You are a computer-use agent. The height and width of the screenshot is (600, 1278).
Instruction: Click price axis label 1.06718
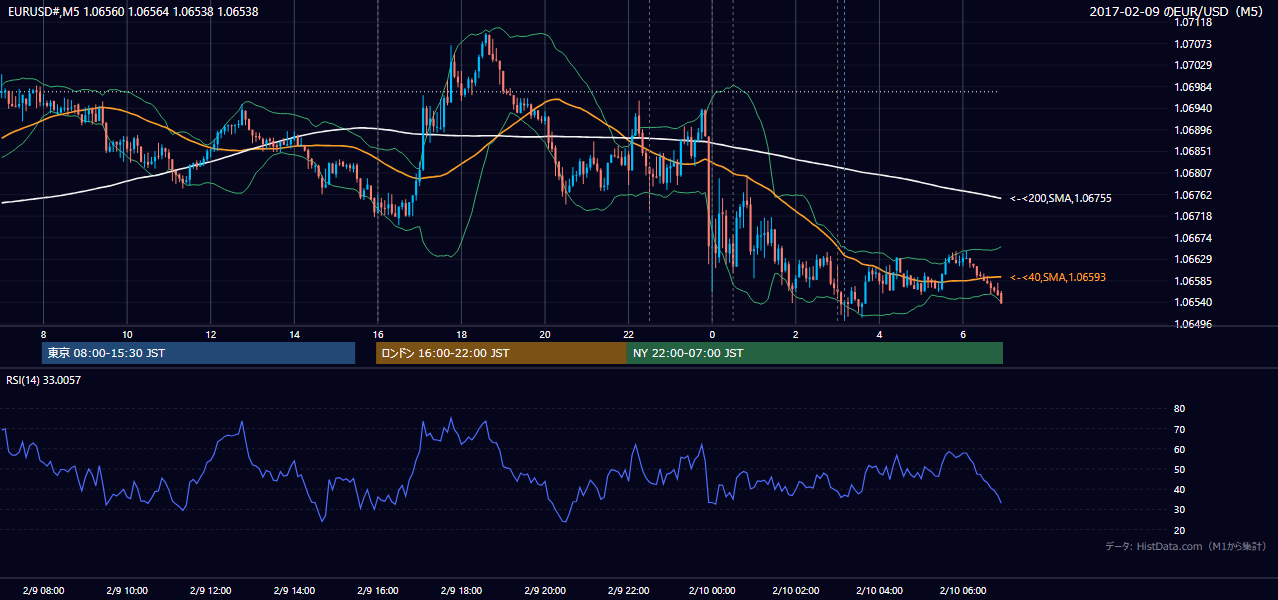point(1195,216)
